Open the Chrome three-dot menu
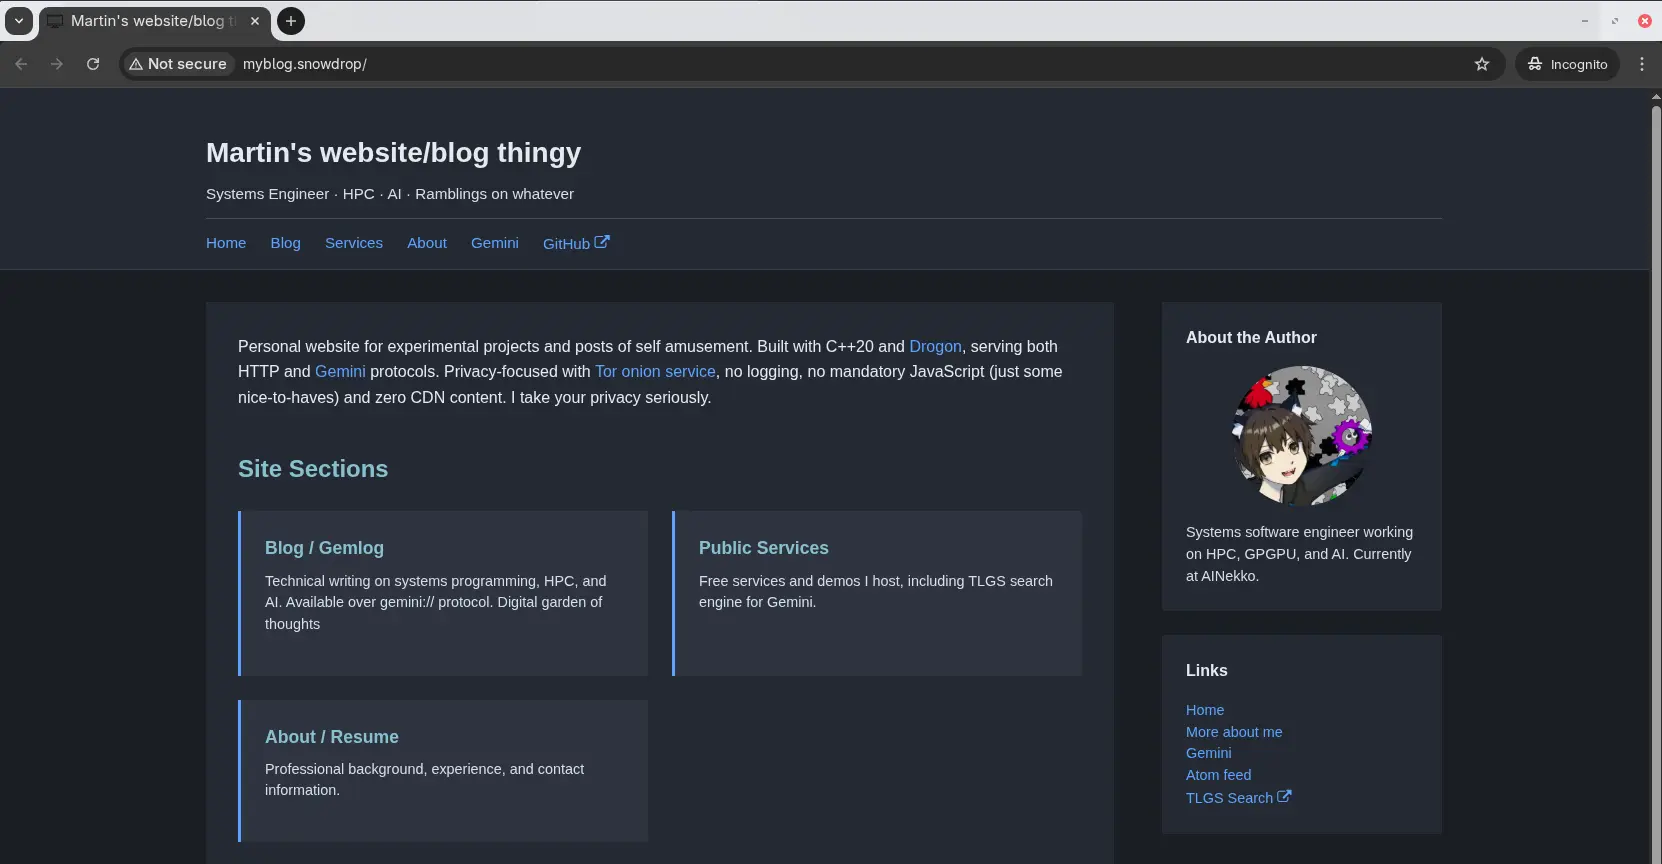 pyautogui.click(x=1641, y=64)
